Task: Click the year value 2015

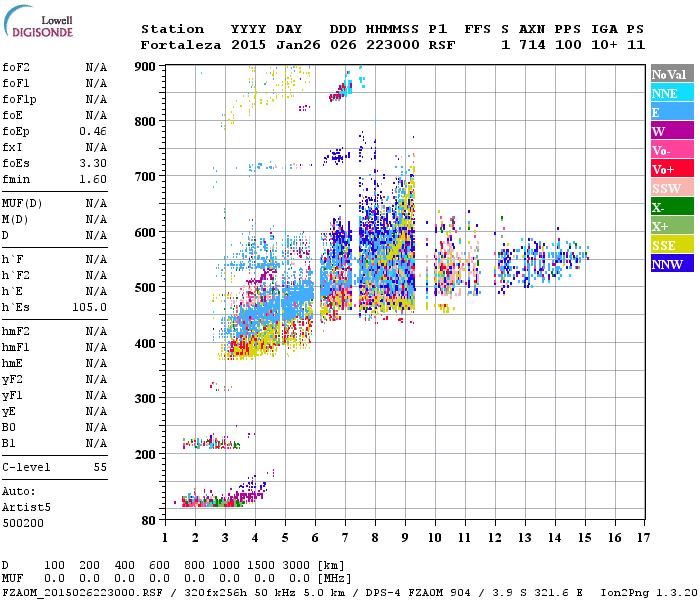Action: click(248, 45)
